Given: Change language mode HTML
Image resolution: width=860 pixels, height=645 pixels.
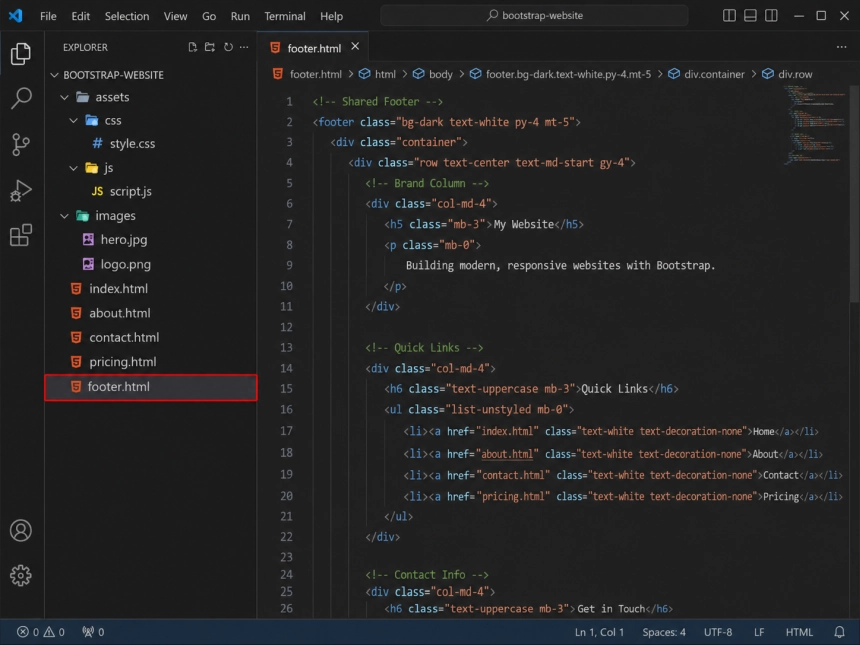Looking at the screenshot, I should (799, 632).
